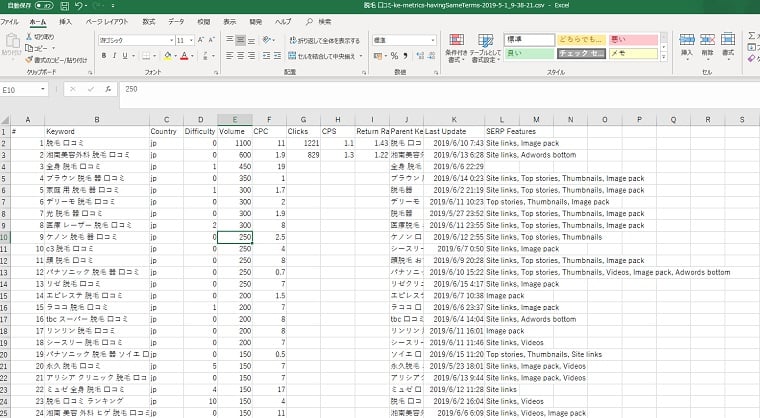
Task: Toggle Italic formatting
Action: [115, 56]
